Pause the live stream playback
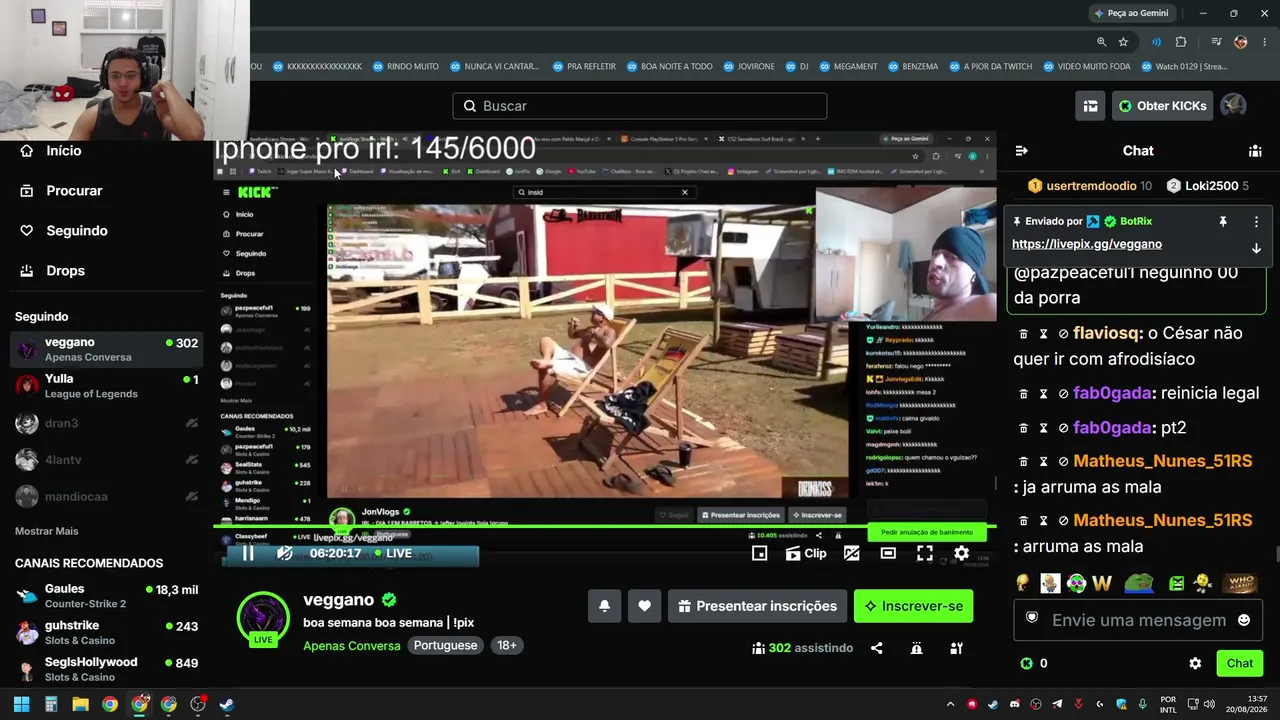Screen dimensions: 1280x720 pos(248,553)
